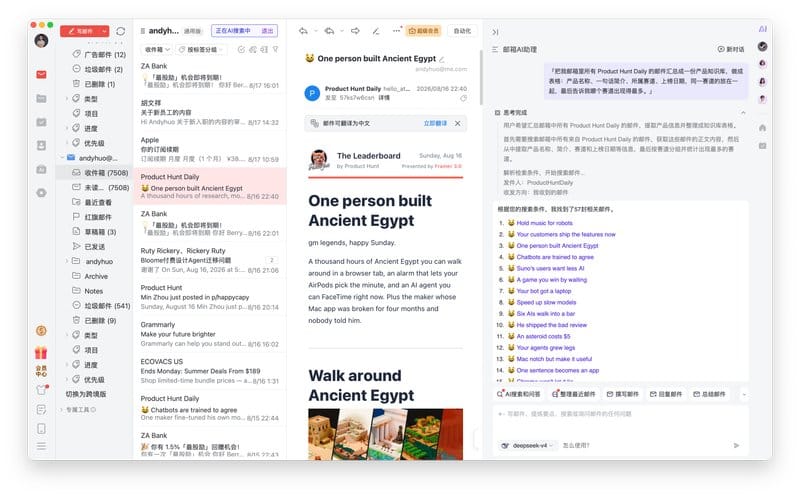800x497 pixels.
Task: Select the 收件箱 (7508) inbox folder
Action: pyautogui.click(x=95, y=173)
